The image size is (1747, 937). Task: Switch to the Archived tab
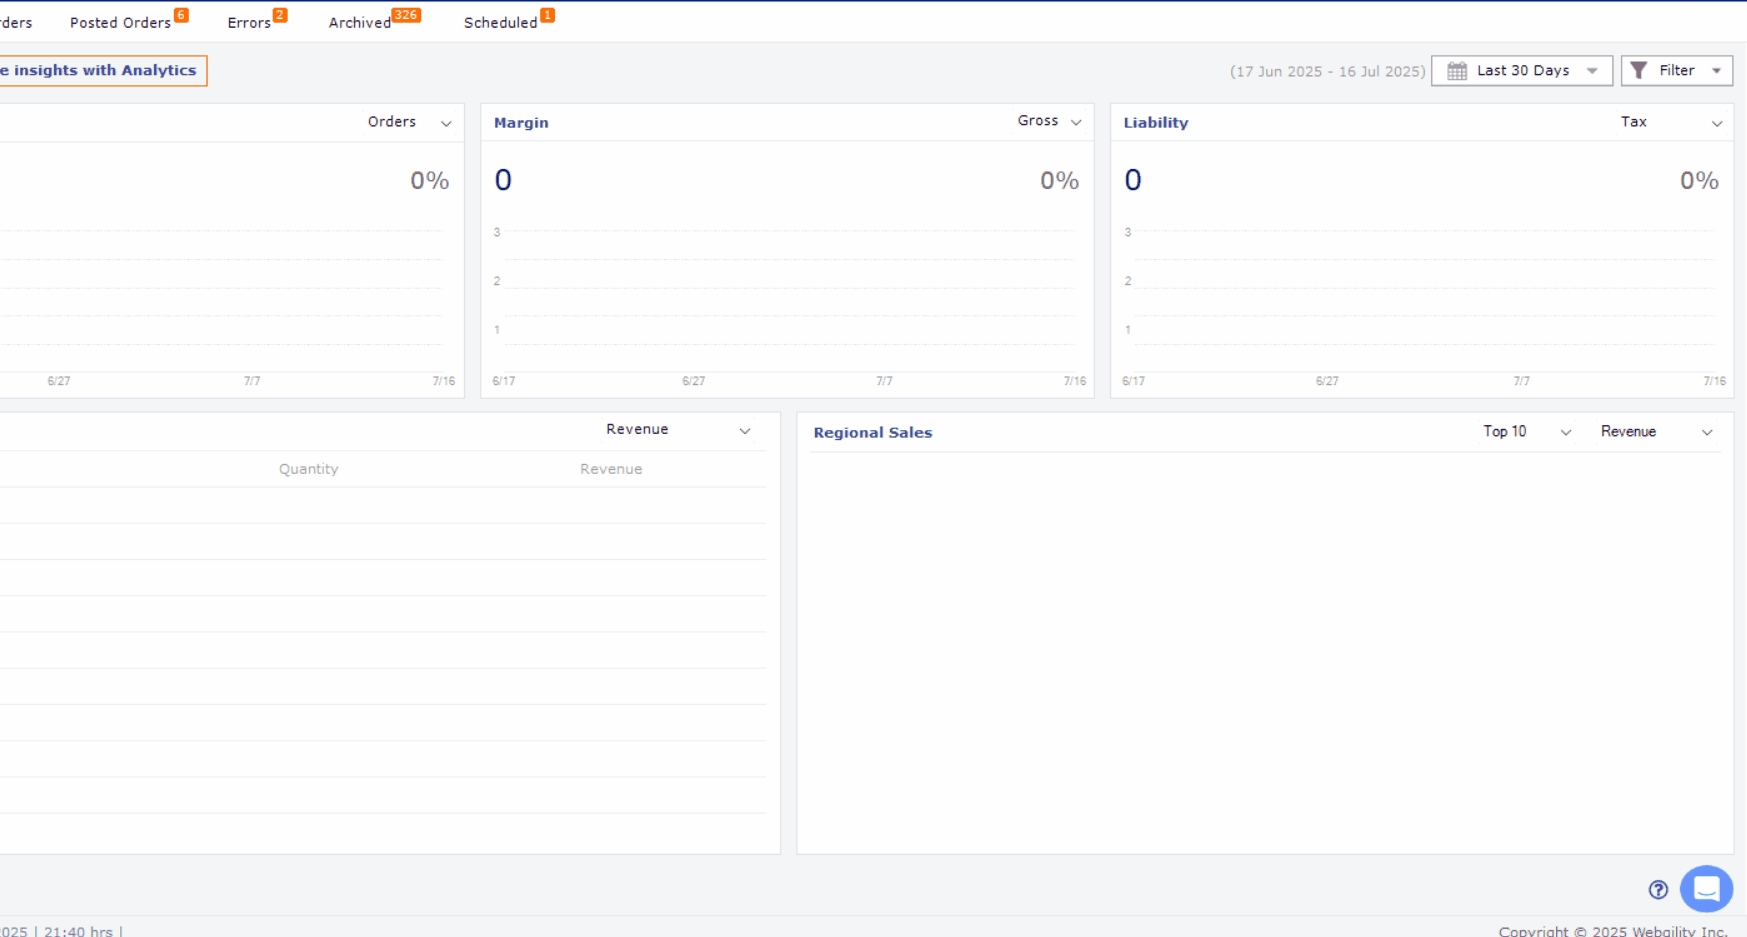tap(359, 23)
